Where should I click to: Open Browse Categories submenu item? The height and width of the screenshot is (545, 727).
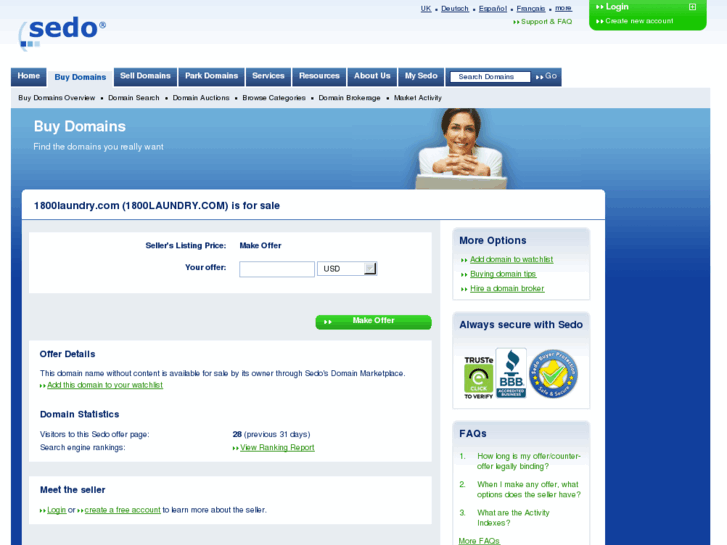[x=274, y=98]
